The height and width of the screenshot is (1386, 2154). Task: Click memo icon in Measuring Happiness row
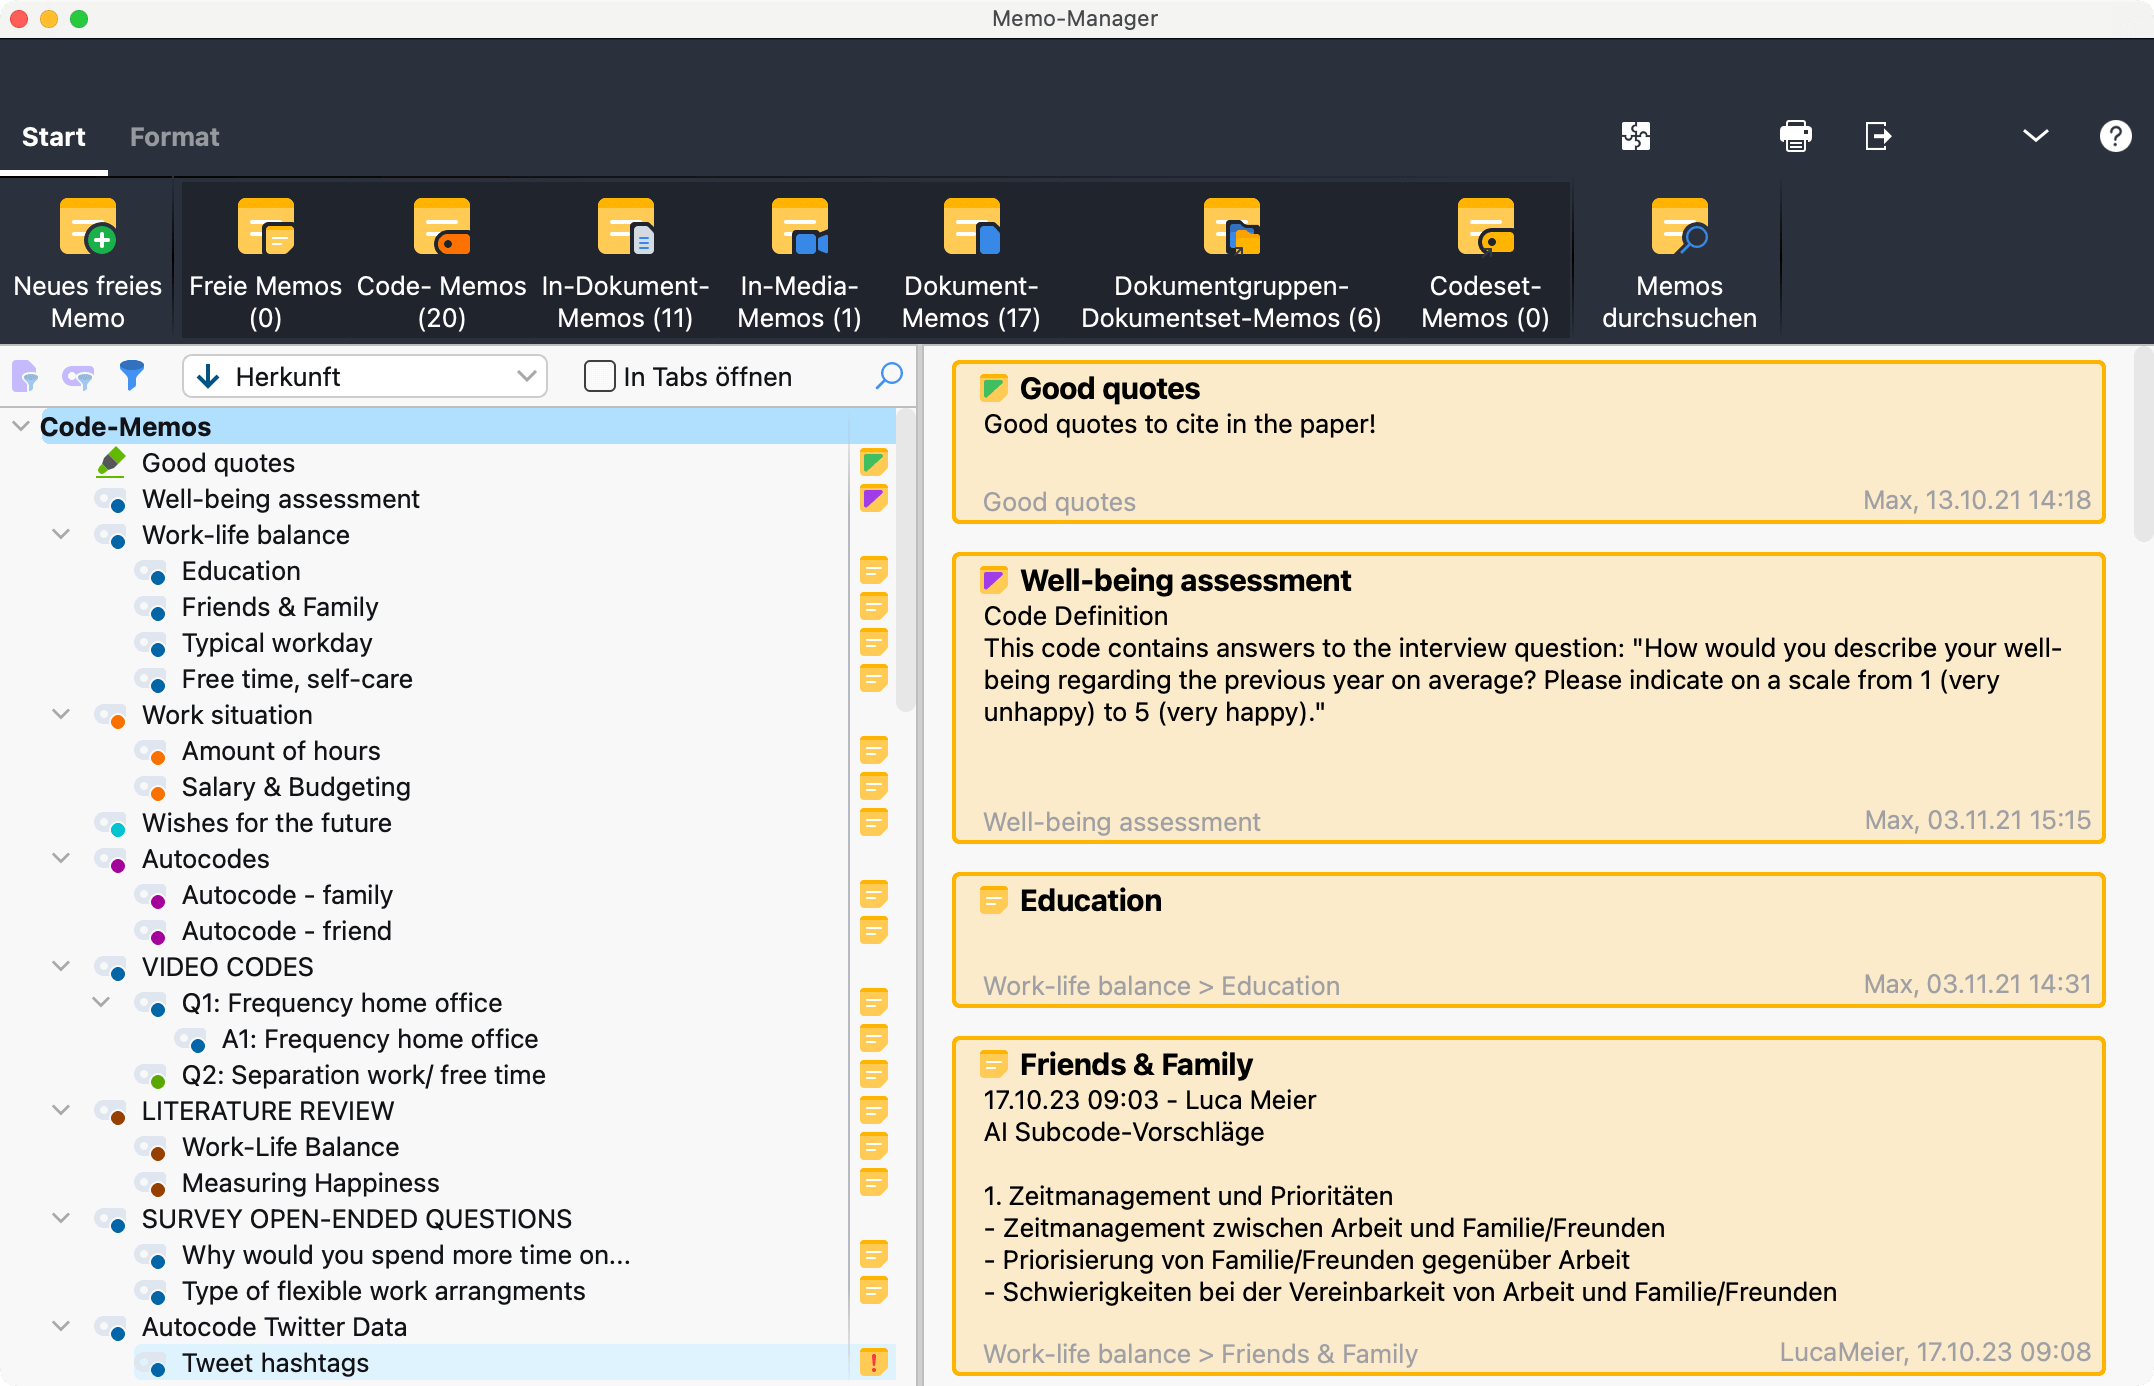pos(873,1182)
